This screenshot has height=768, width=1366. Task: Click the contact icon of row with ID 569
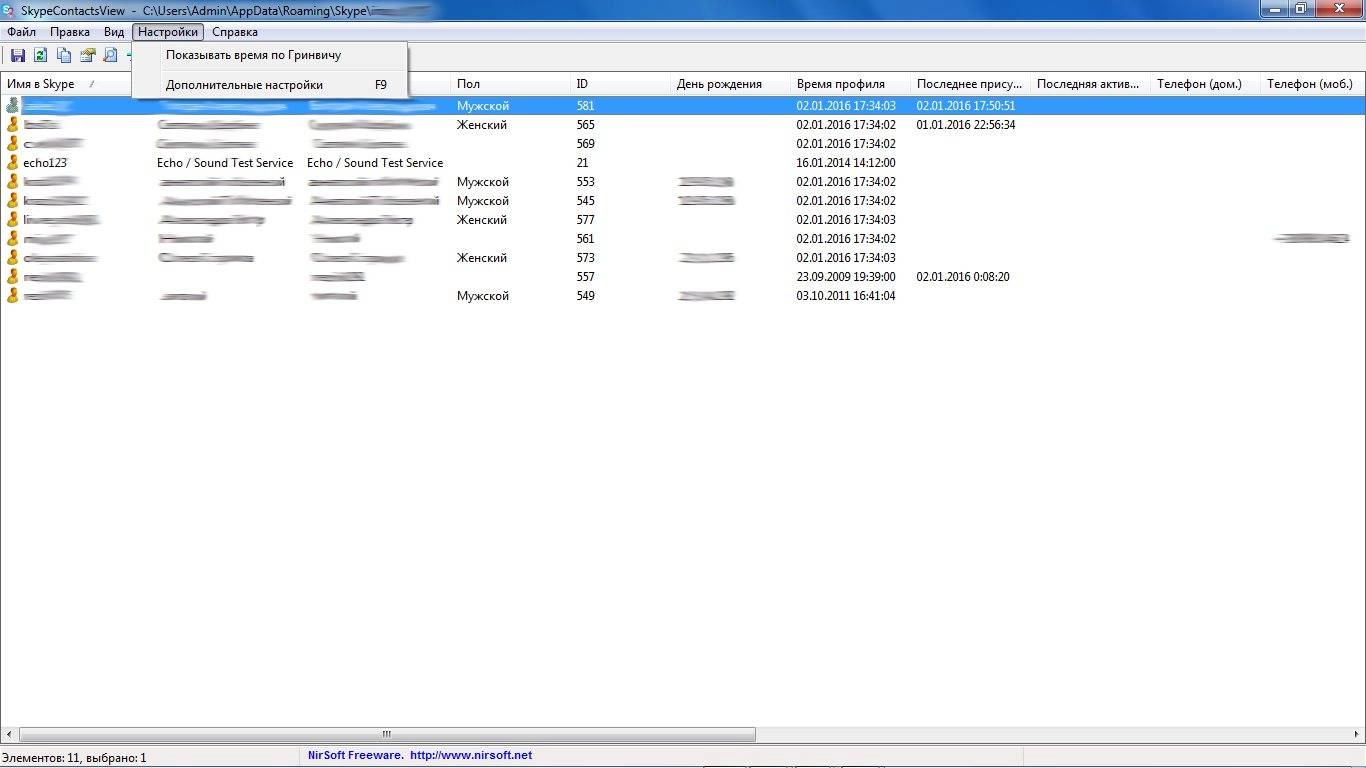pos(12,143)
